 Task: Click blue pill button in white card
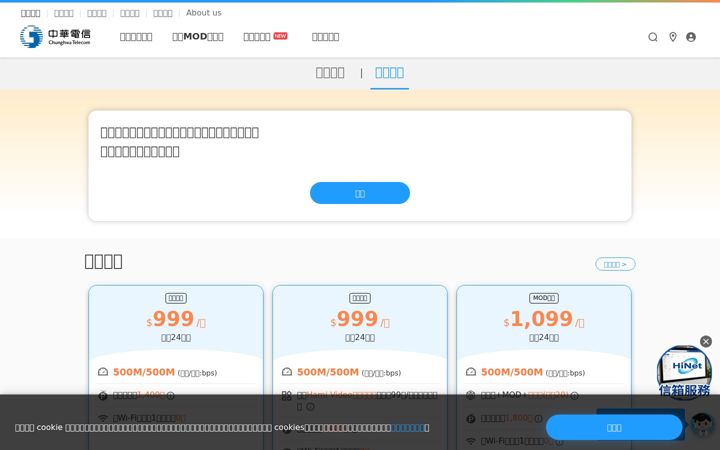pos(360,193)
